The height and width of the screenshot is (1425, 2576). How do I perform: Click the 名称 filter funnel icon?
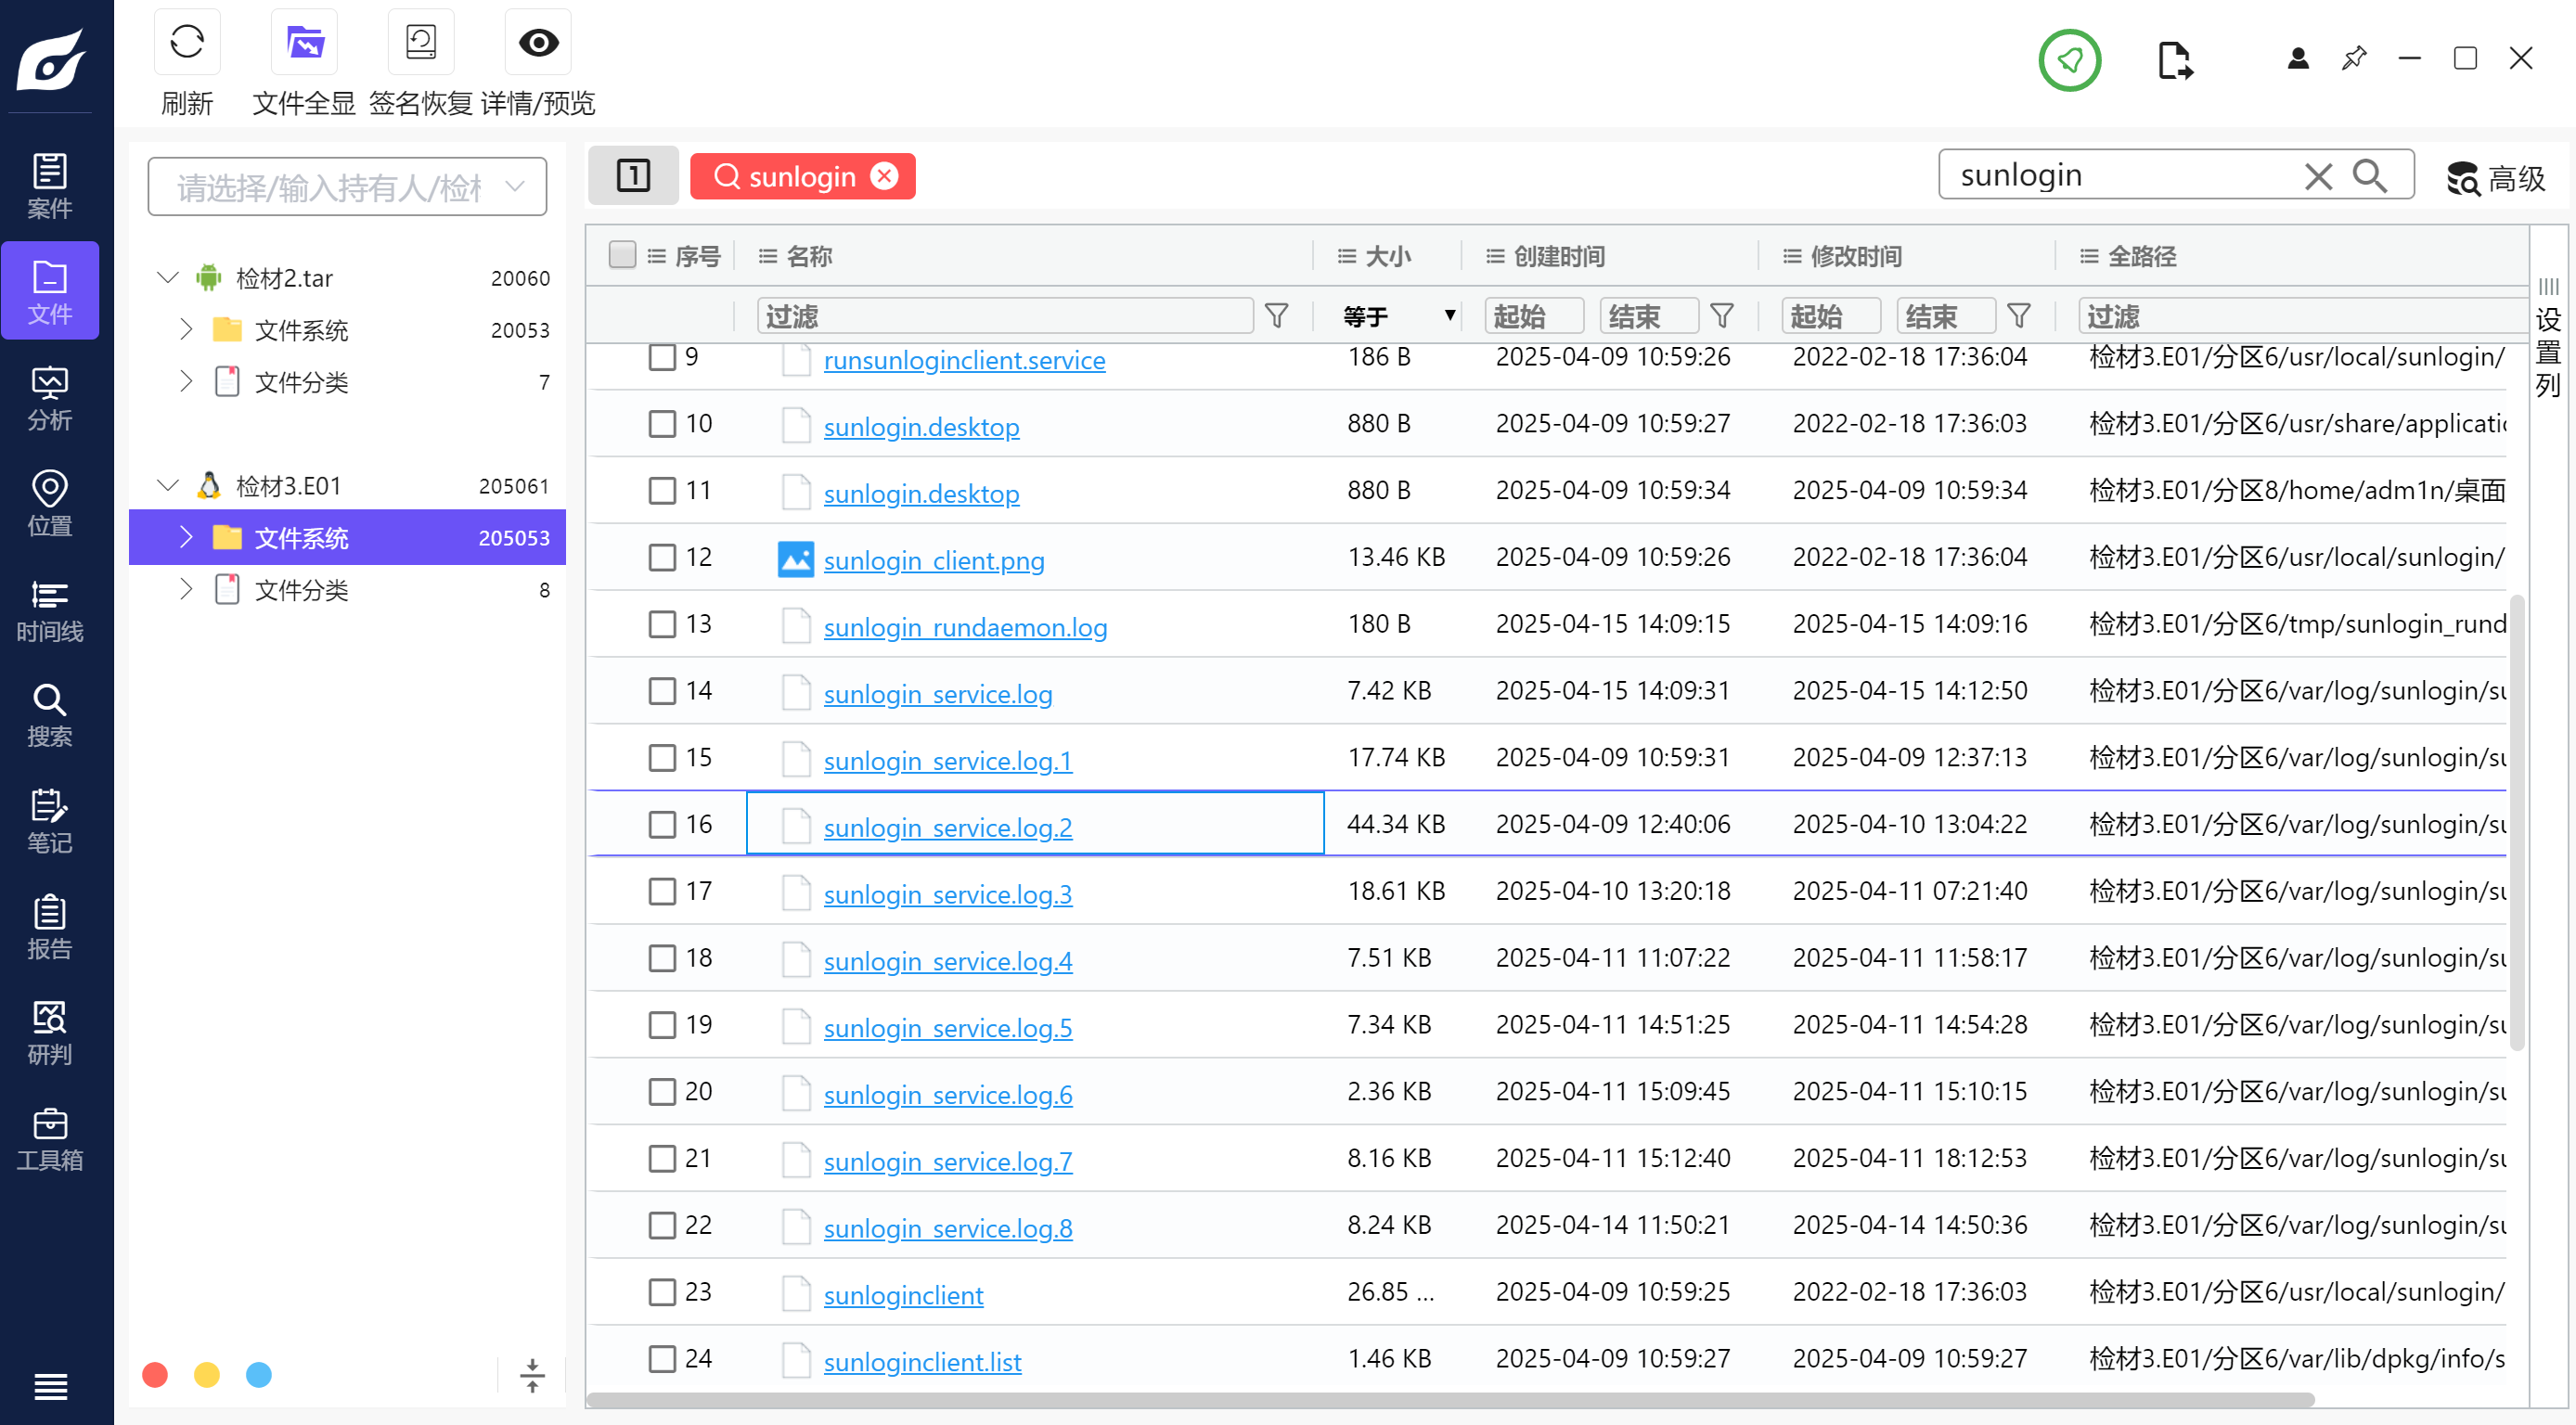(1276, 316)
